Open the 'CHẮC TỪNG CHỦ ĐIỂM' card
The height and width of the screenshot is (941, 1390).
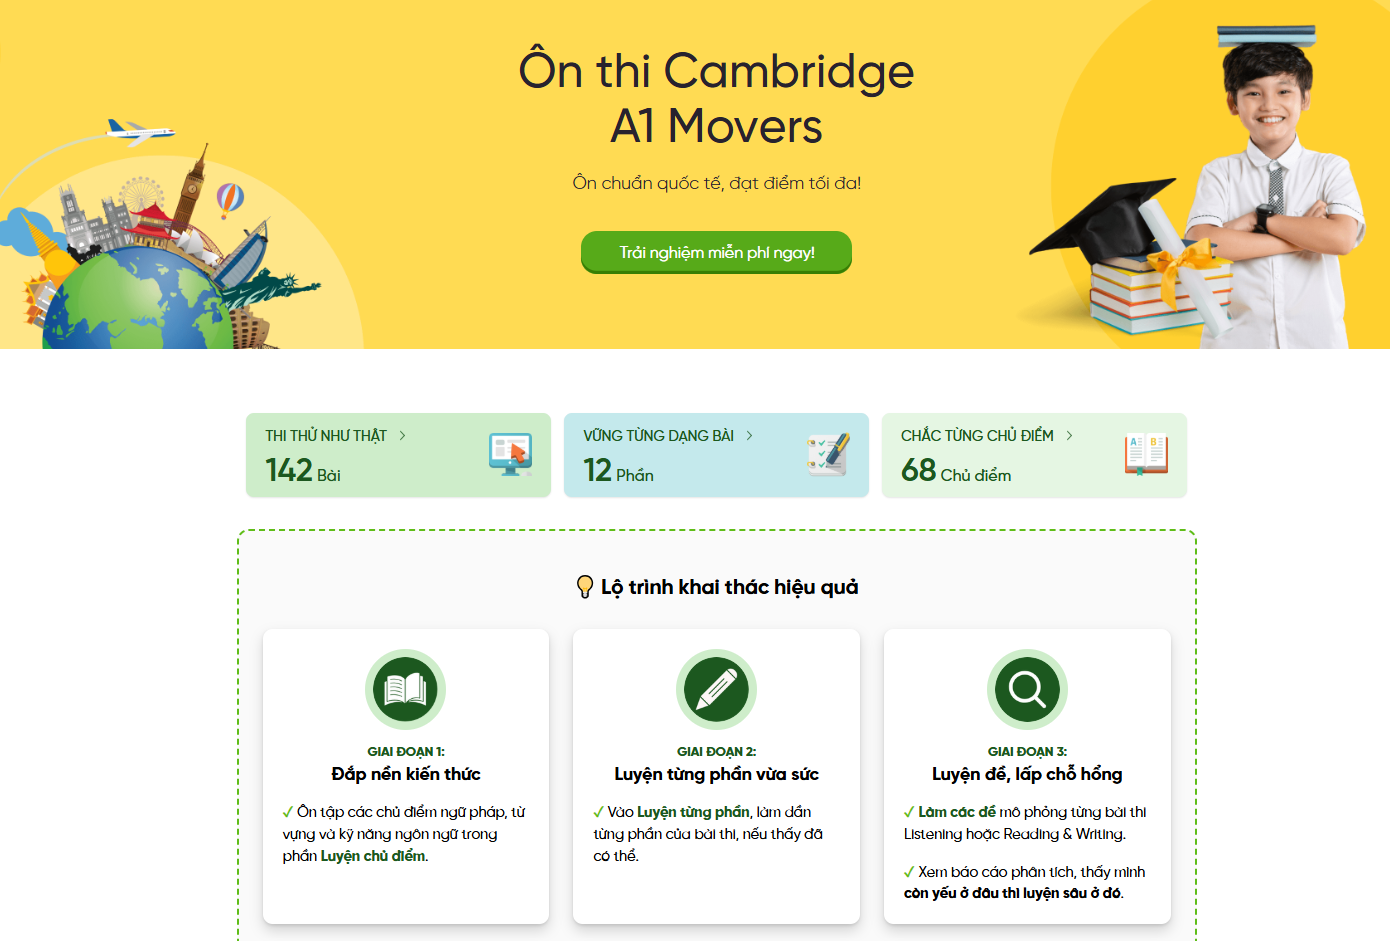pyautogui.click(x=1034, y=455)
